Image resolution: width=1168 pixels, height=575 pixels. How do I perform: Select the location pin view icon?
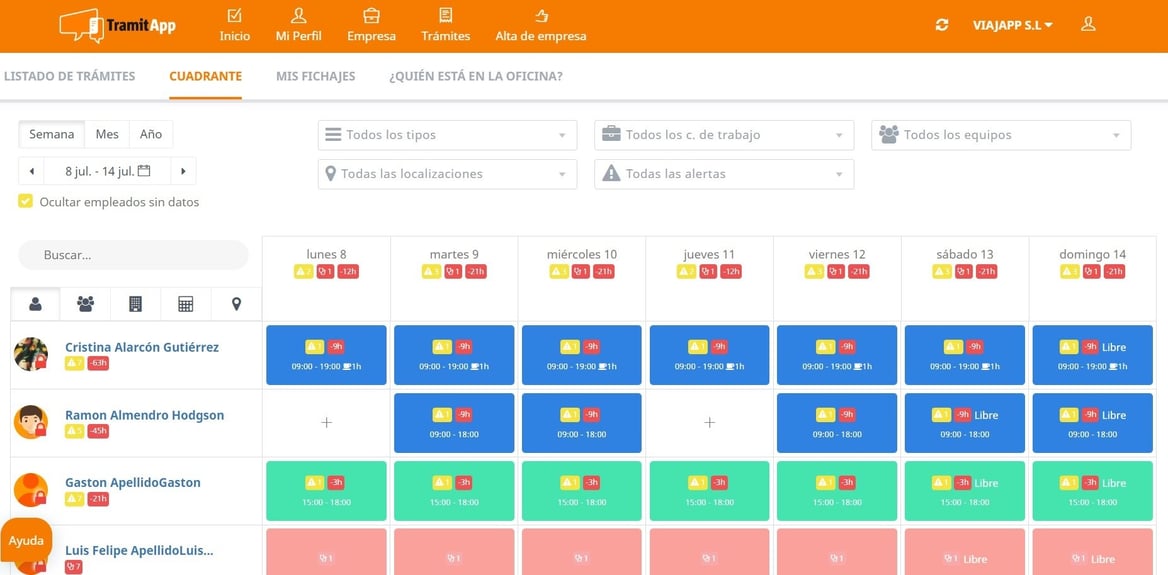coord(236,304)
